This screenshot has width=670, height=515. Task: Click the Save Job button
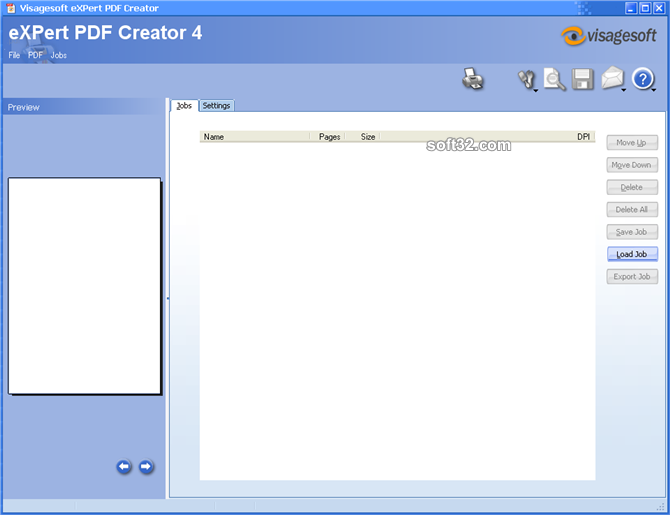[x=632, y=232]
